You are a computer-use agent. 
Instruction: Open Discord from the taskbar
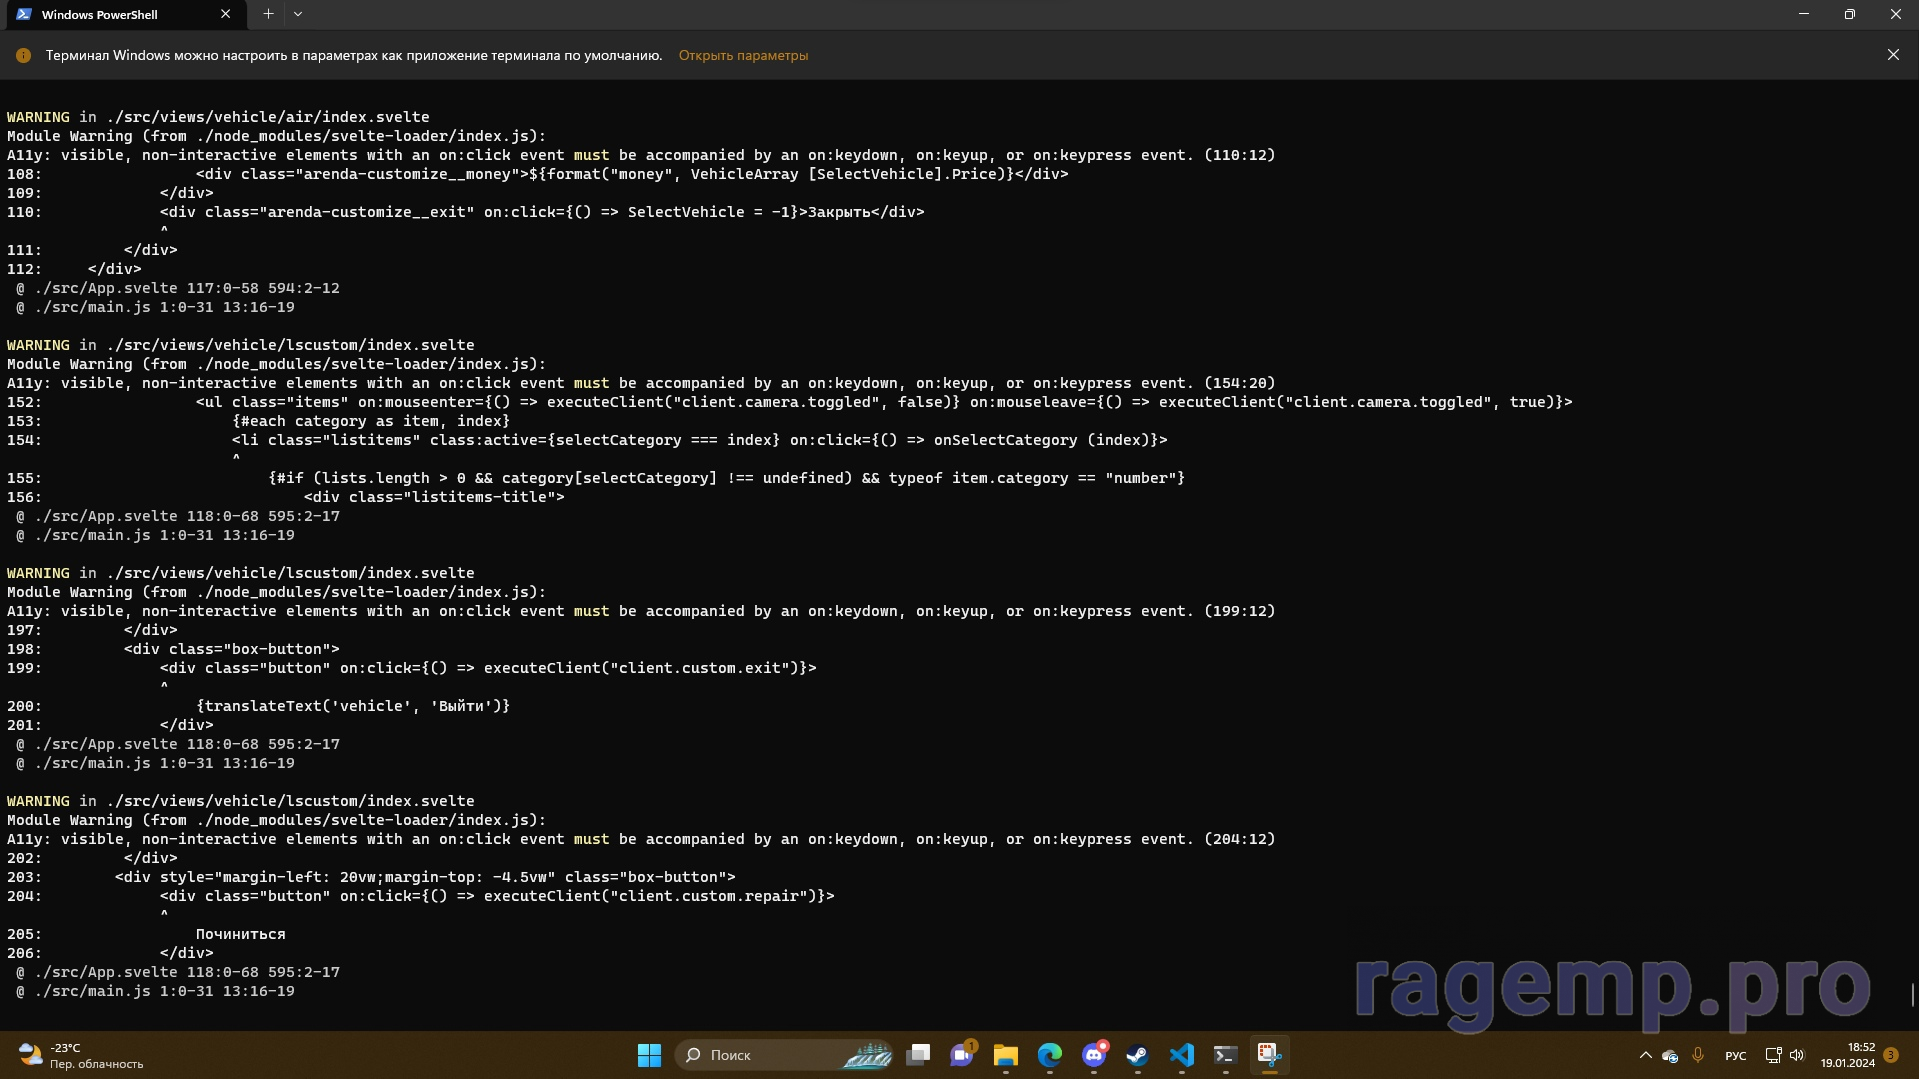click(x=1093, y=1055)
